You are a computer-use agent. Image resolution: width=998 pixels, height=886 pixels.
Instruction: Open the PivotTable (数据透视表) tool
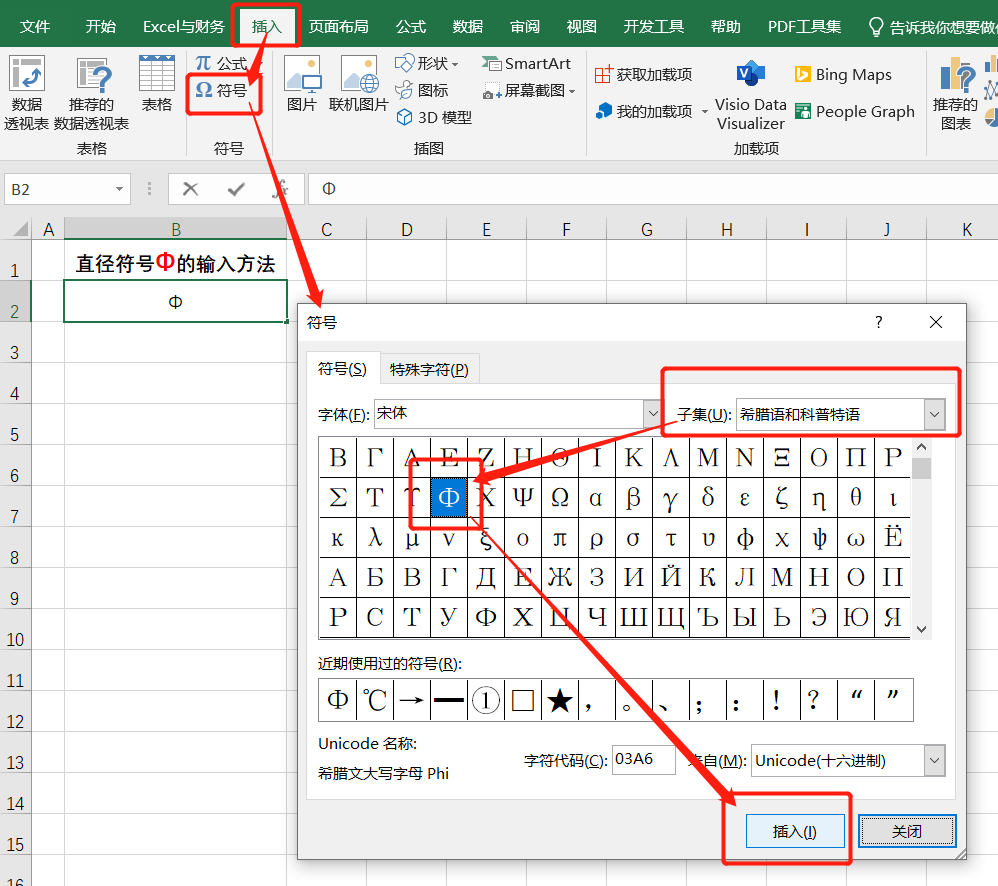click(26, 92)
